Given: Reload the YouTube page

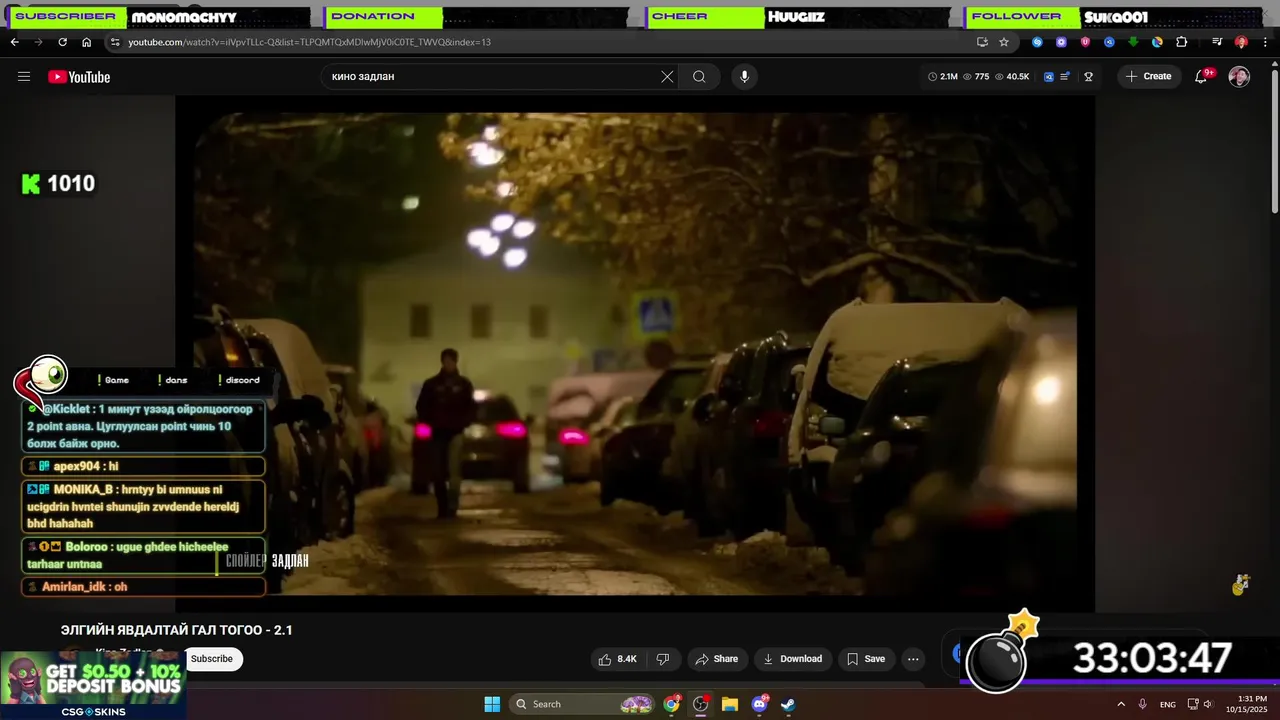Looking at the screenshot, I should coord(62,42).
